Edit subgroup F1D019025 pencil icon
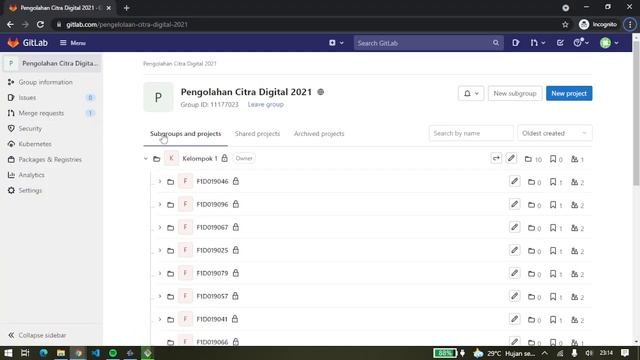Viewport: 640px width, 360px height. 515,250
